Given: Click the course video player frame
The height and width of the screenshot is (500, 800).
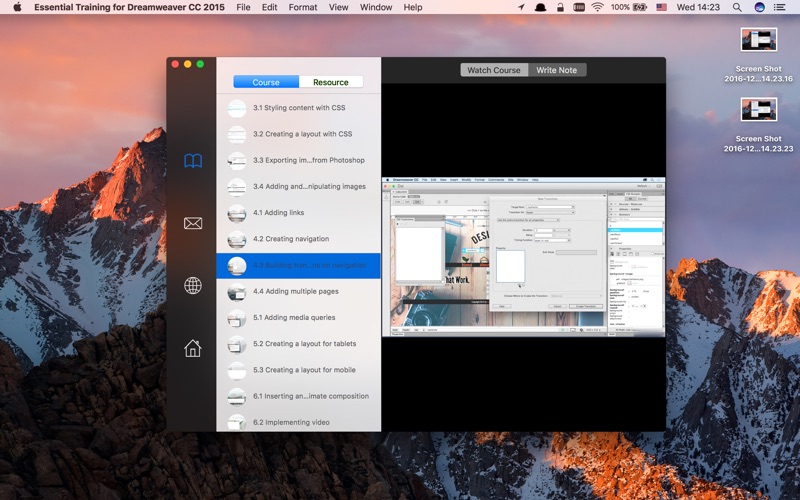Looking at the screenshot, I should 523,257.
